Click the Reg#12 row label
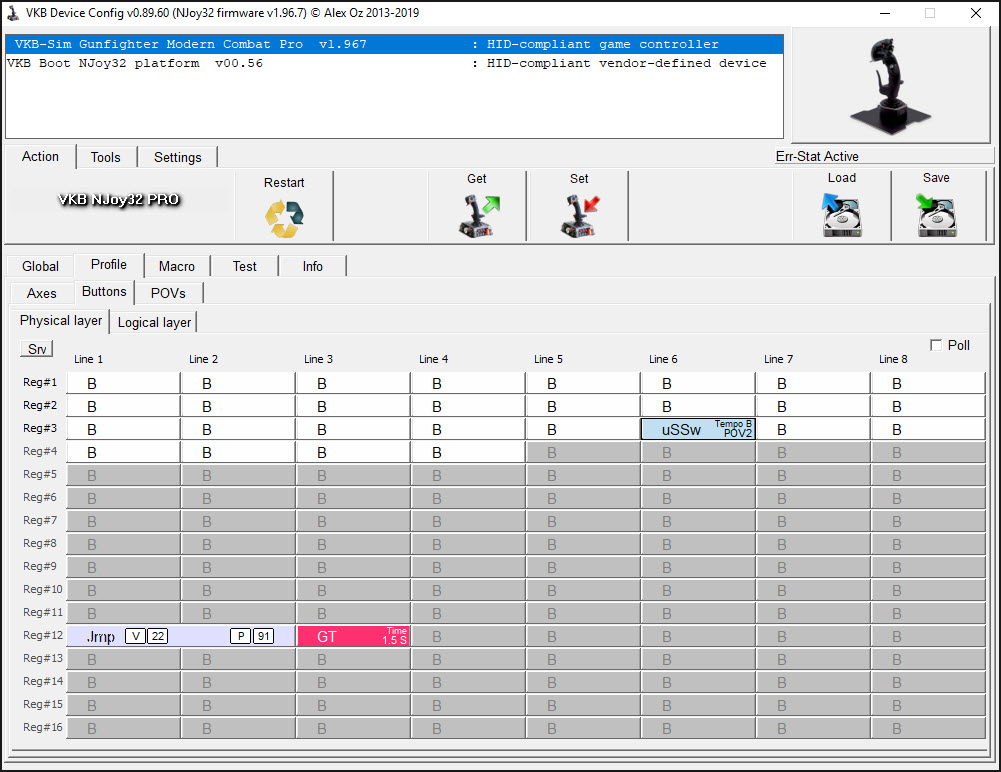Image resolution: width=1001 pixels, height=772 pixels. pos(43,635)
